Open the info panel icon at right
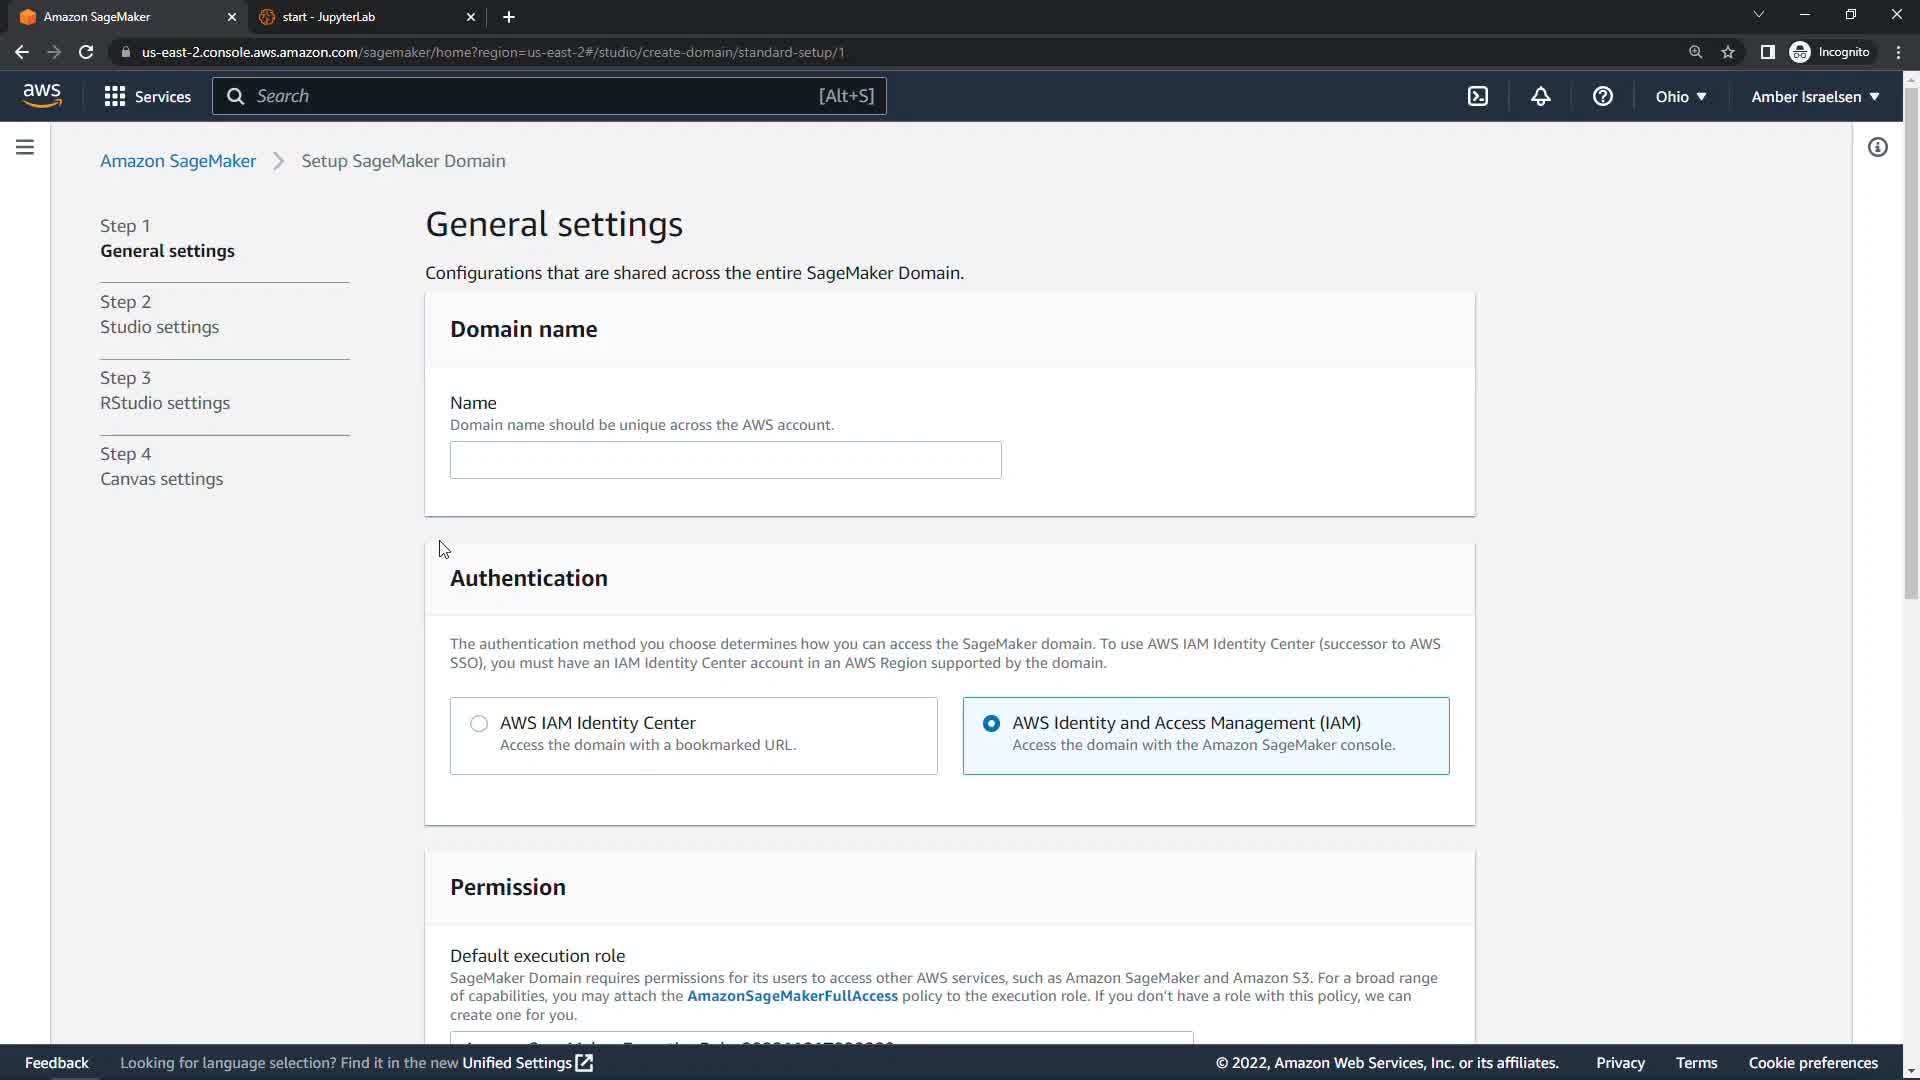Screen dimensions: 1920x1080 coord(1877,147)
